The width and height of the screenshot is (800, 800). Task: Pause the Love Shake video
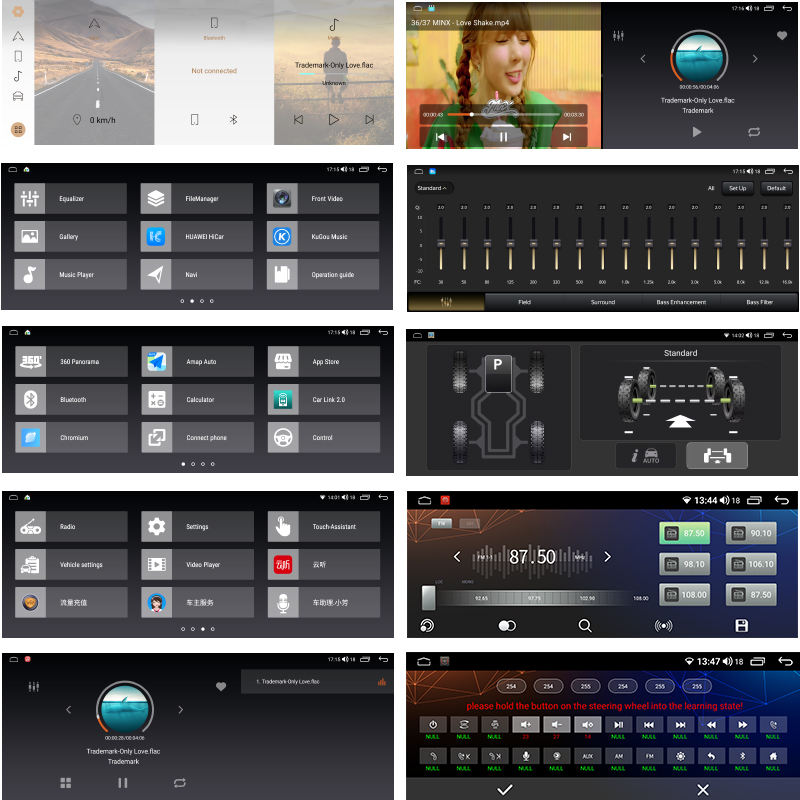[x=503, y=137]
